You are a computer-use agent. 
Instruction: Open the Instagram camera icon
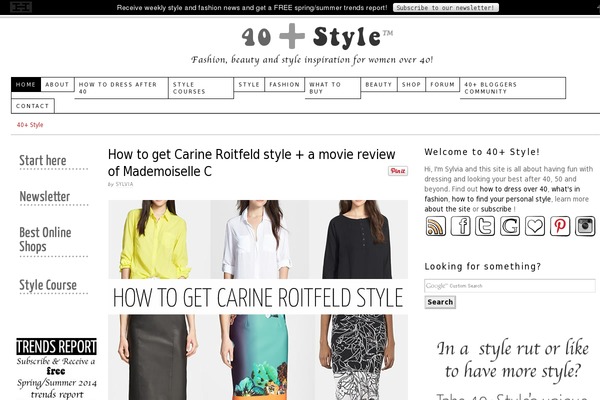click(585, 226)
